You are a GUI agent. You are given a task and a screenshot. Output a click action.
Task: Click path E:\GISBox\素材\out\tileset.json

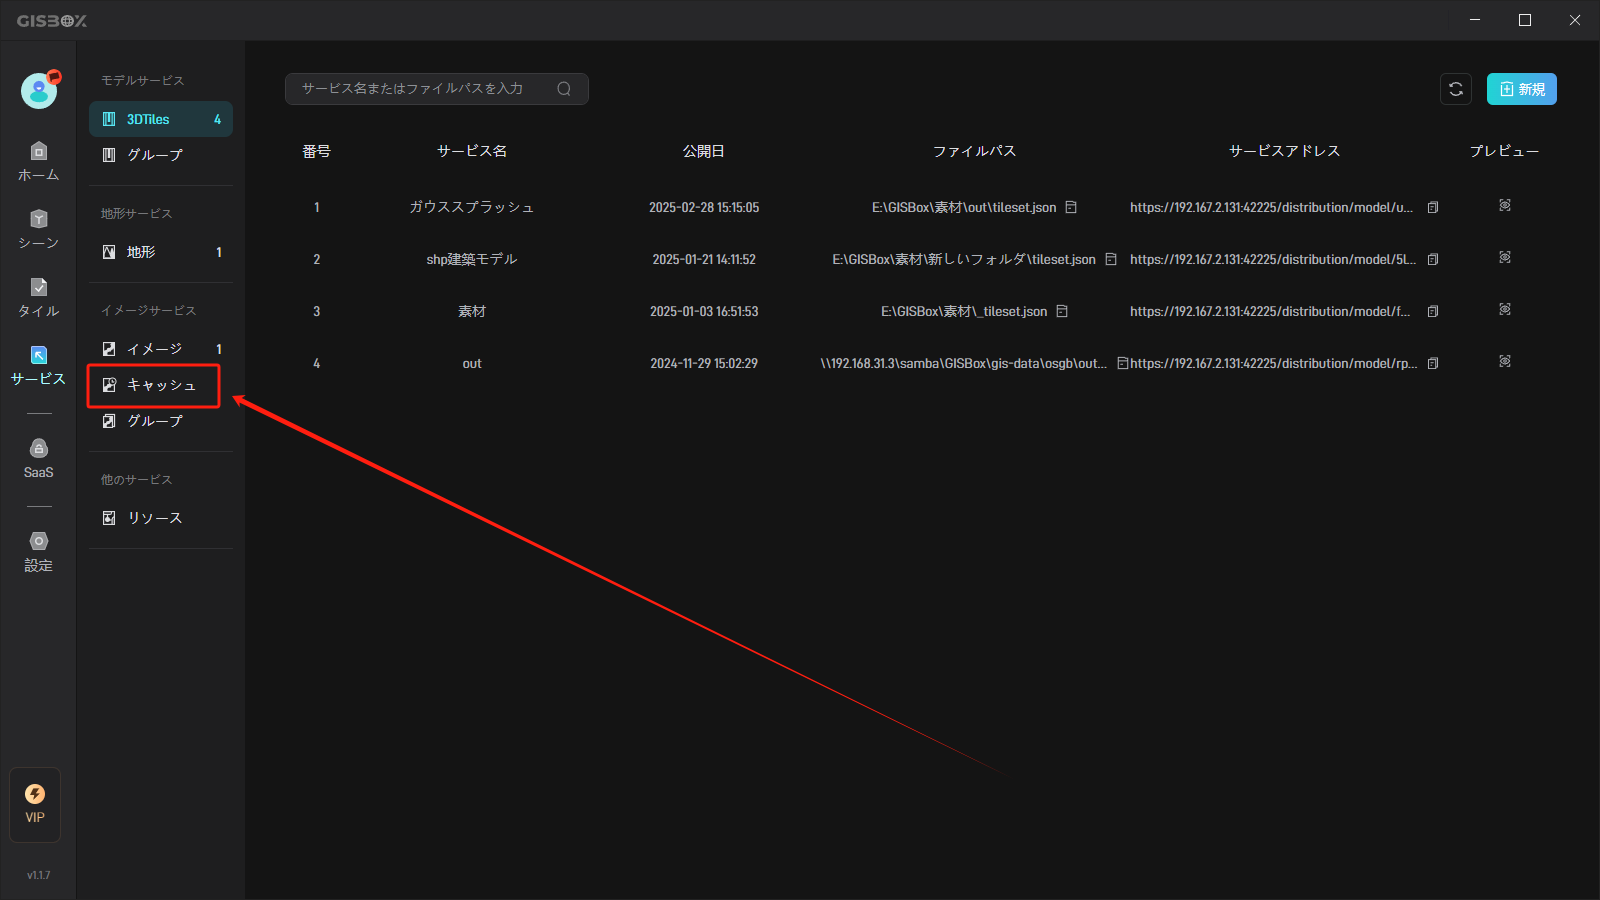(964, 207)
